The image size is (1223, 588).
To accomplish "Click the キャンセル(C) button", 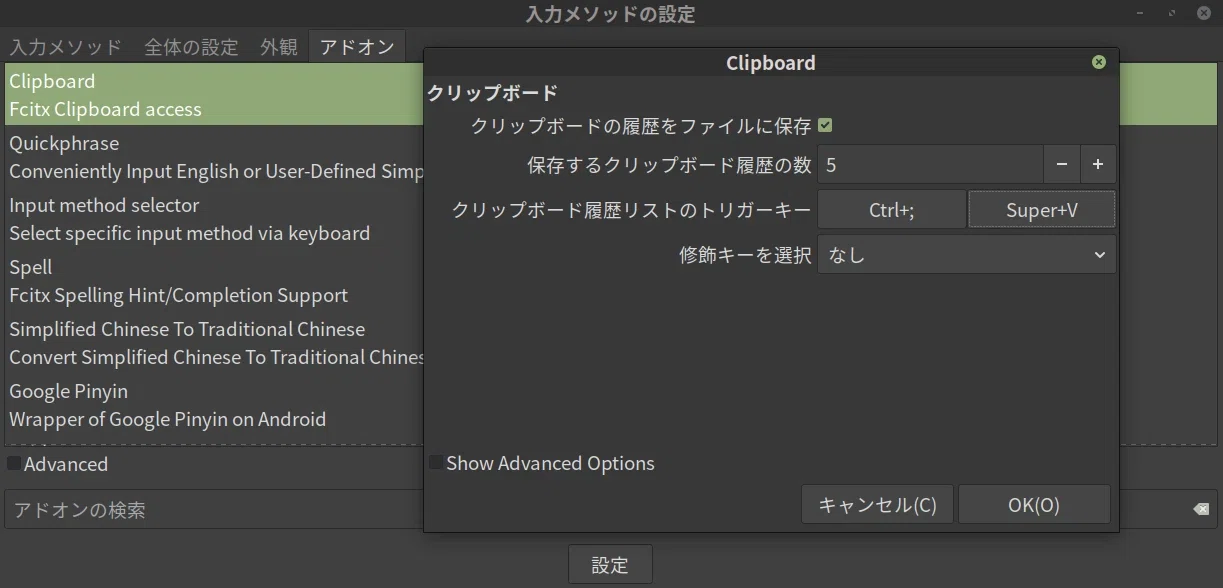I will pyautogui.click(x=878, y=504).
